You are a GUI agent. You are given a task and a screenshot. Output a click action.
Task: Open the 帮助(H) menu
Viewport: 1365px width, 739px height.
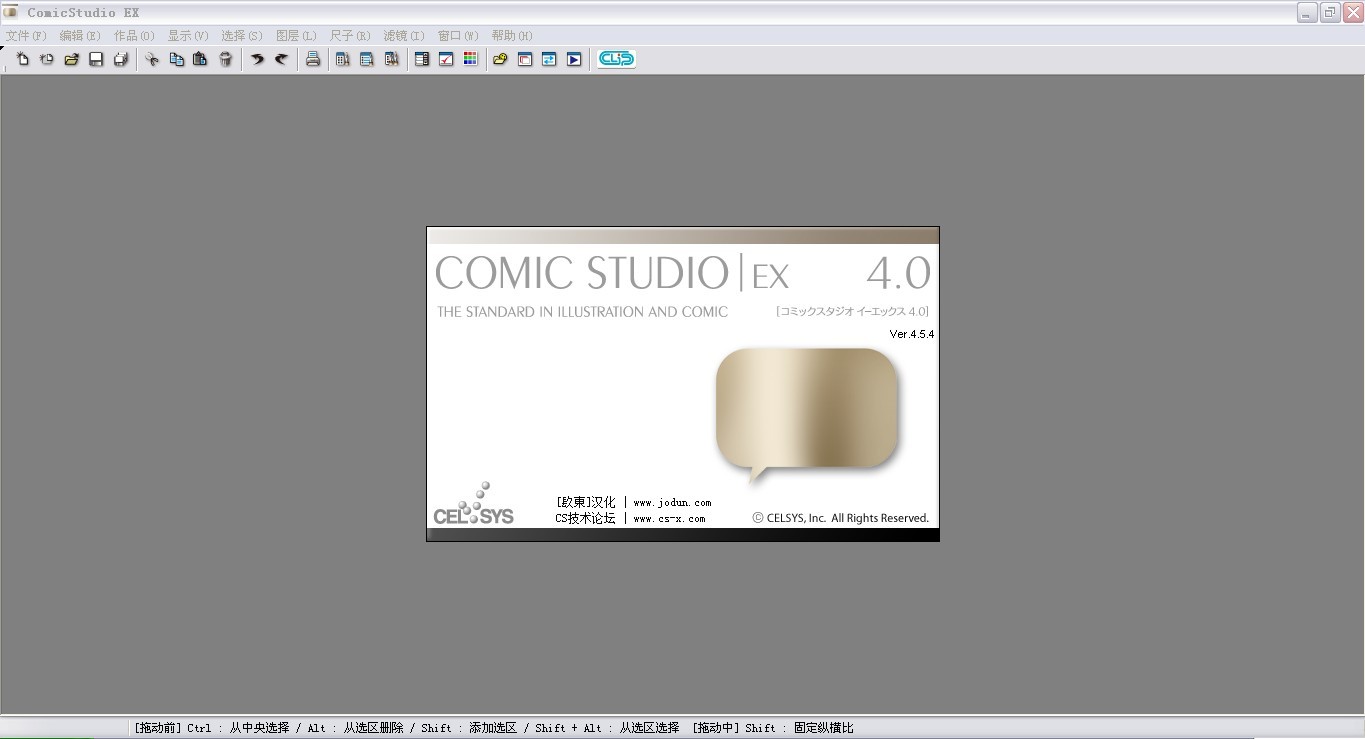[x=512, y=35]
